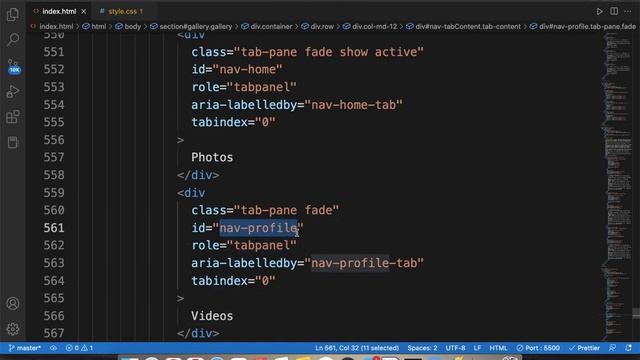Click line number 551 in gutter
The image size is (640, 360).
click(x=54, y=52)
